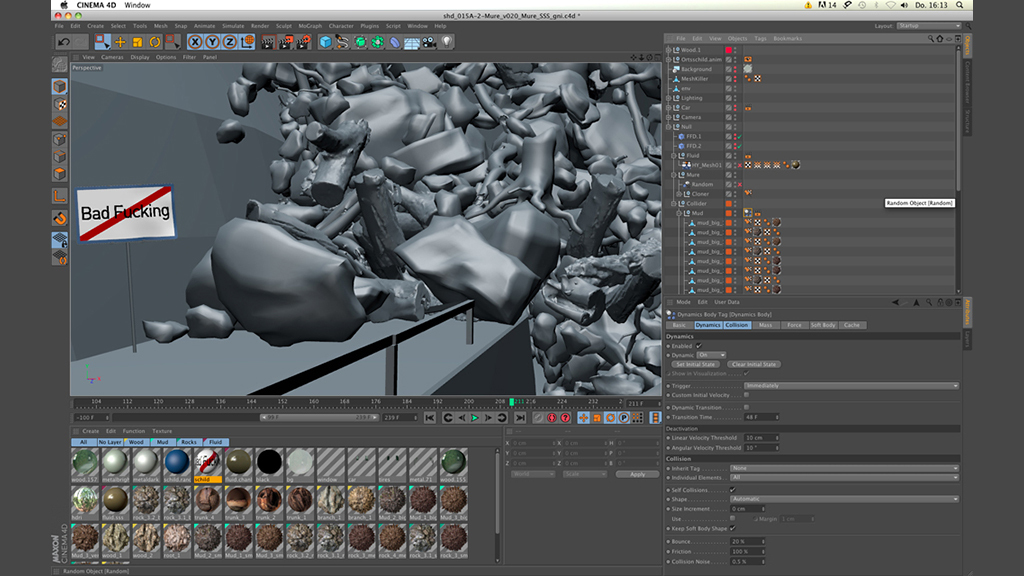Select the blue schild.rand material swatch
Viewport: 1024px width, 576px height.
click(176, 461)
